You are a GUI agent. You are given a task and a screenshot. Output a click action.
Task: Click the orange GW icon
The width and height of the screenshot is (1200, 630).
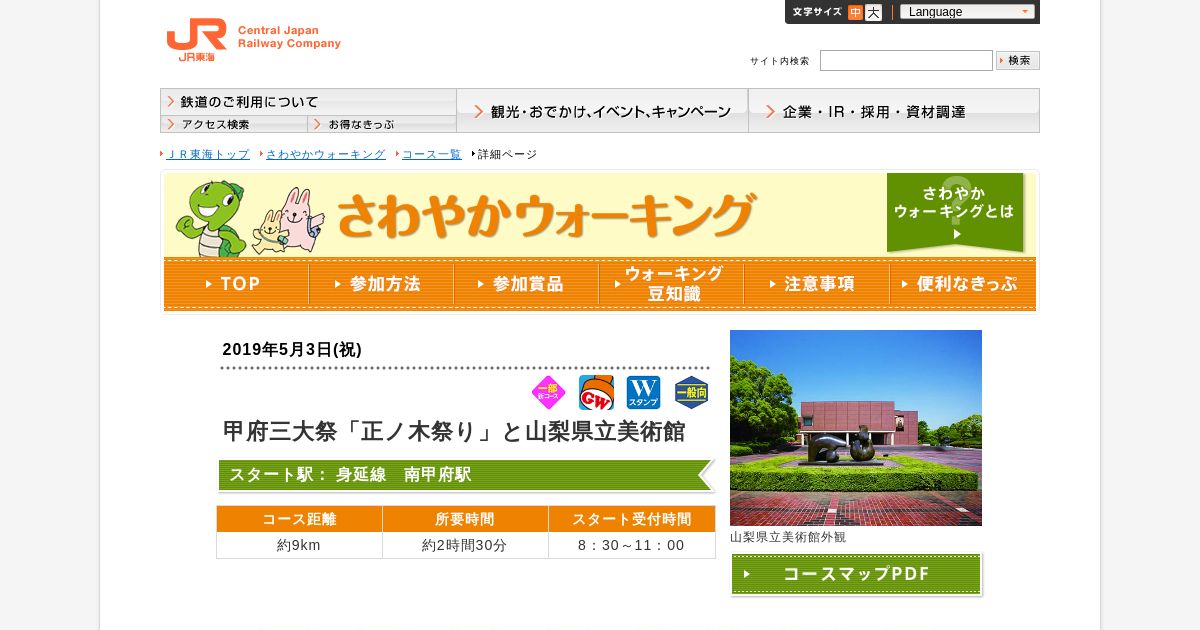point(597,393)
